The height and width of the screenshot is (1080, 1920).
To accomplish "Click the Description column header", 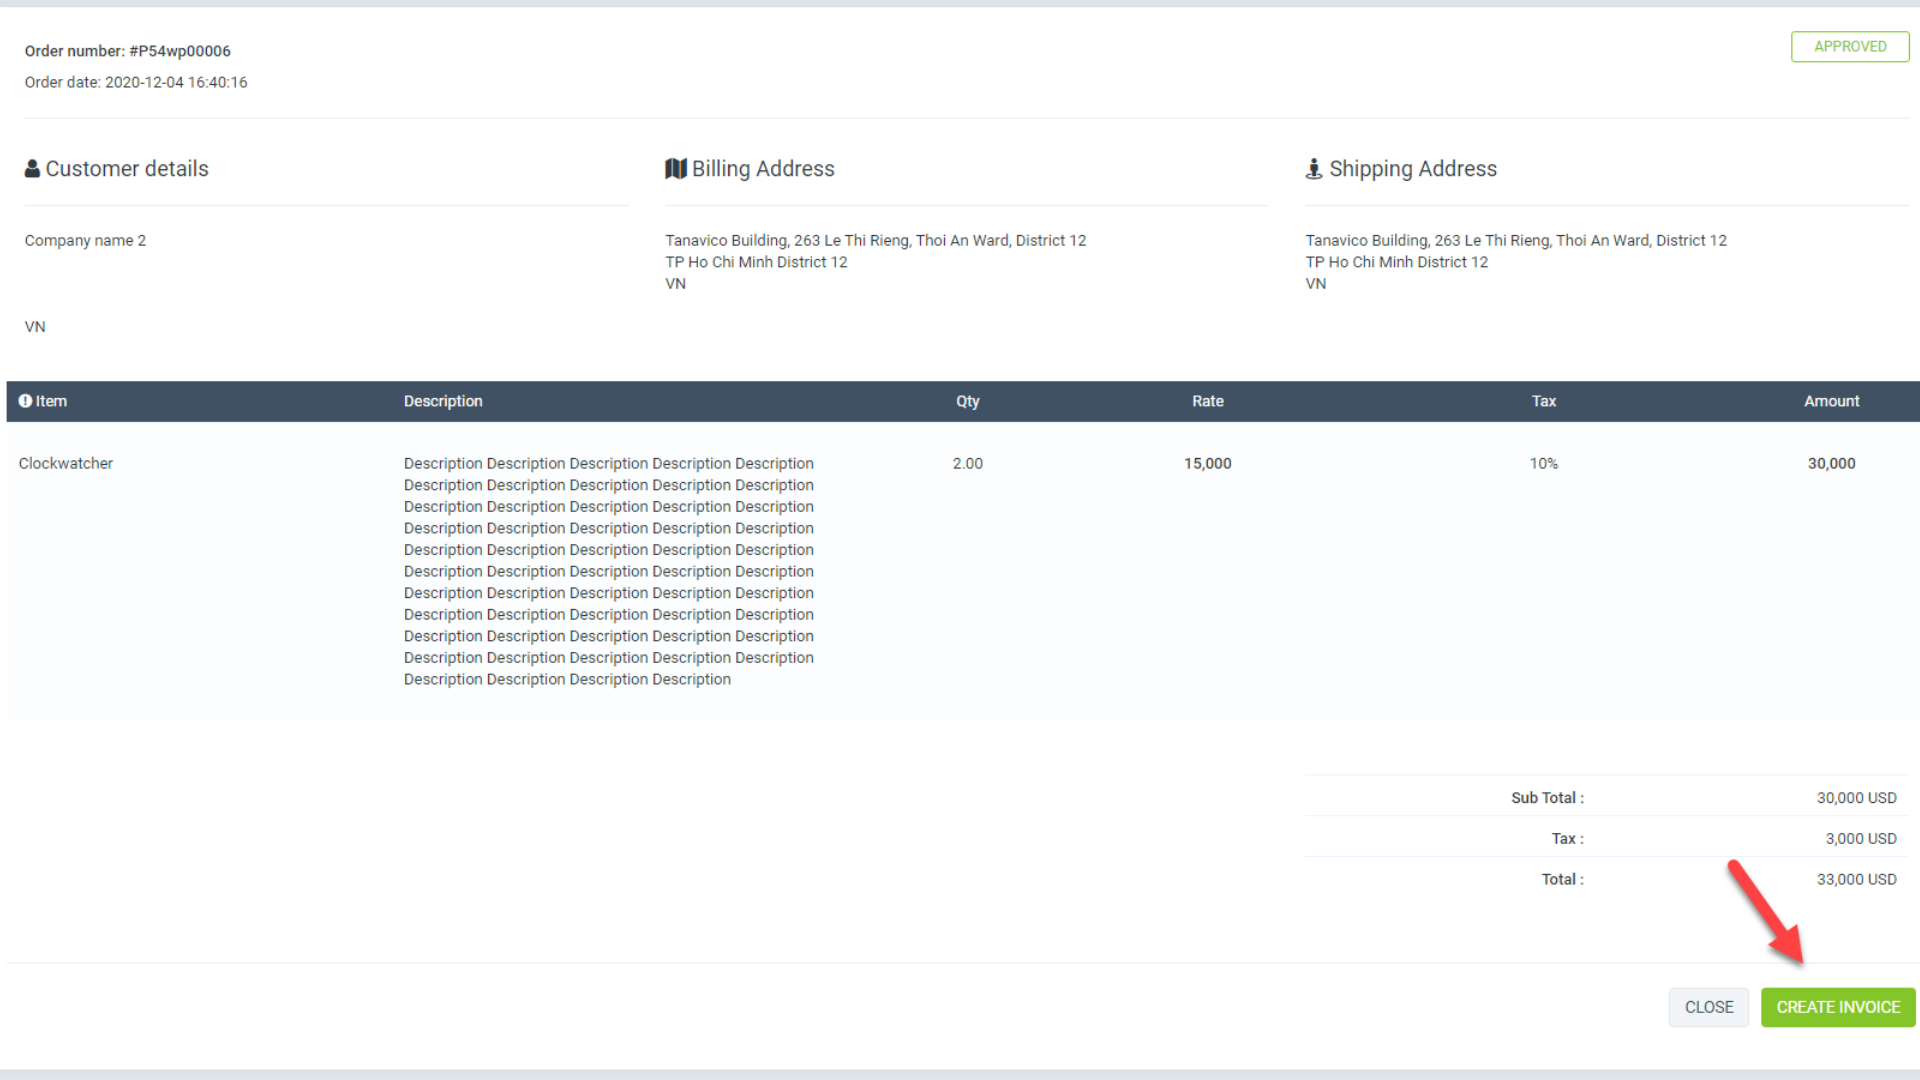I will pos(443,401).
